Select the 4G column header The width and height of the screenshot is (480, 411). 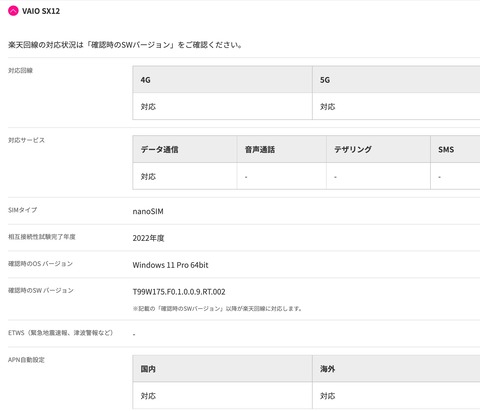click(x=222, y=80)
